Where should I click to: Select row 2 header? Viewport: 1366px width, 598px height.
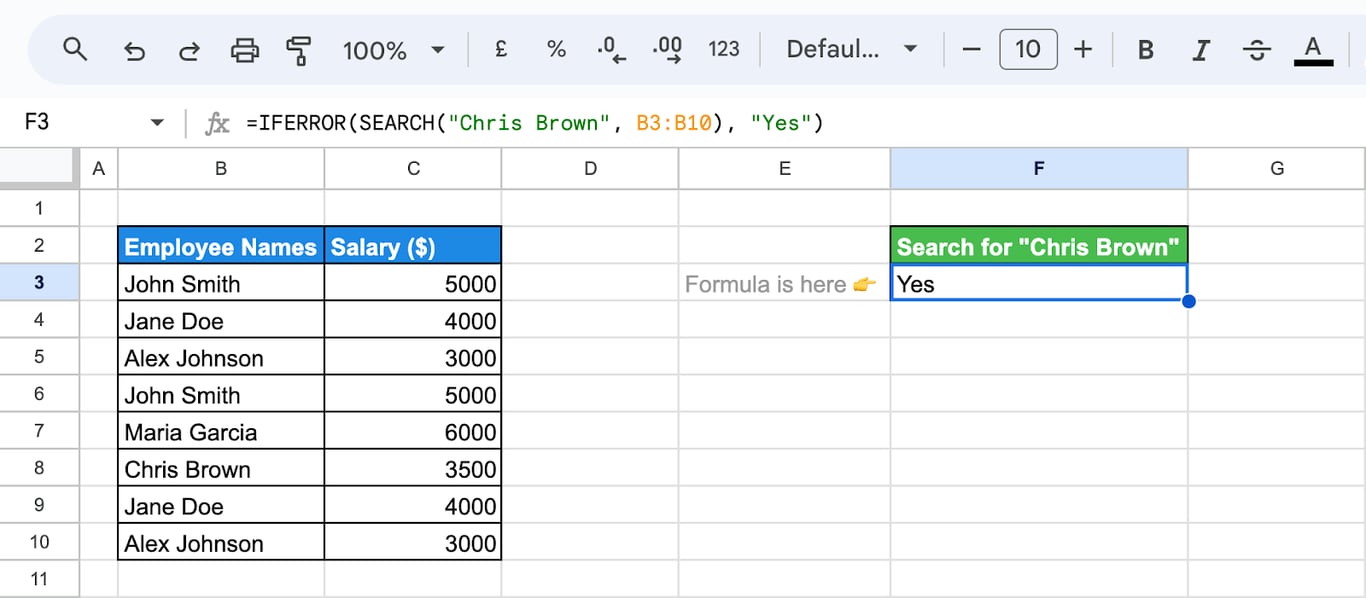[39, 245]
